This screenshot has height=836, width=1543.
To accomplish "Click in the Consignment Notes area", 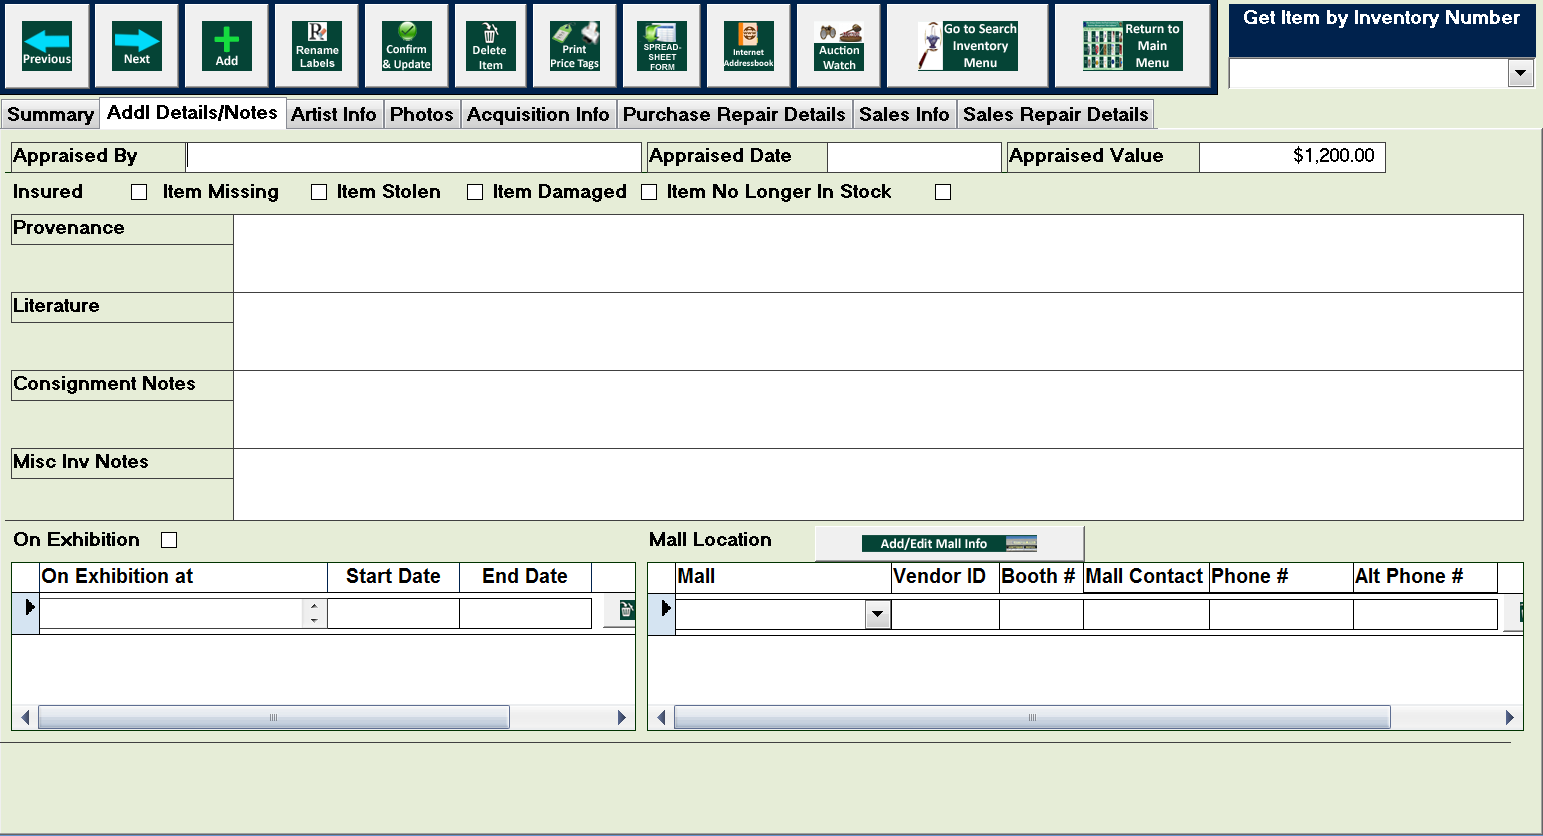I will pos(878,409).
